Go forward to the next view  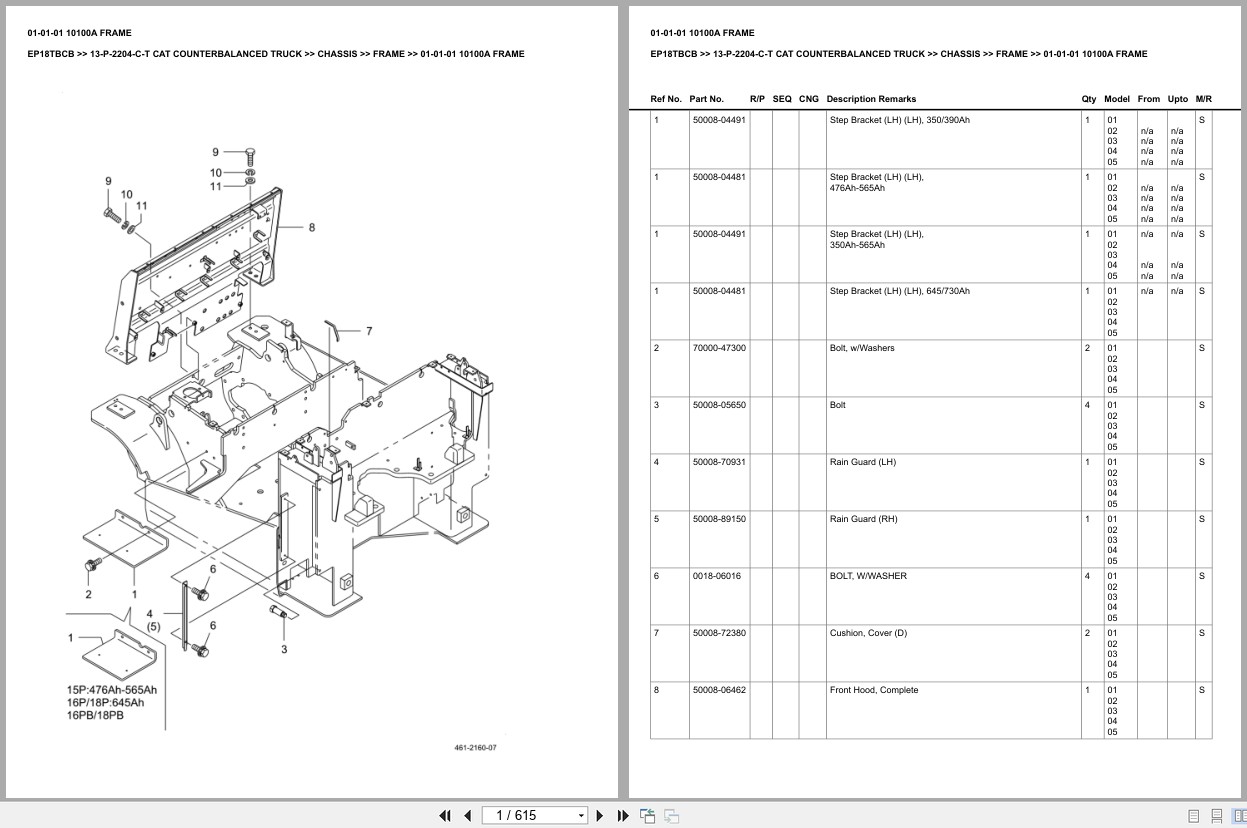[671, 816]
